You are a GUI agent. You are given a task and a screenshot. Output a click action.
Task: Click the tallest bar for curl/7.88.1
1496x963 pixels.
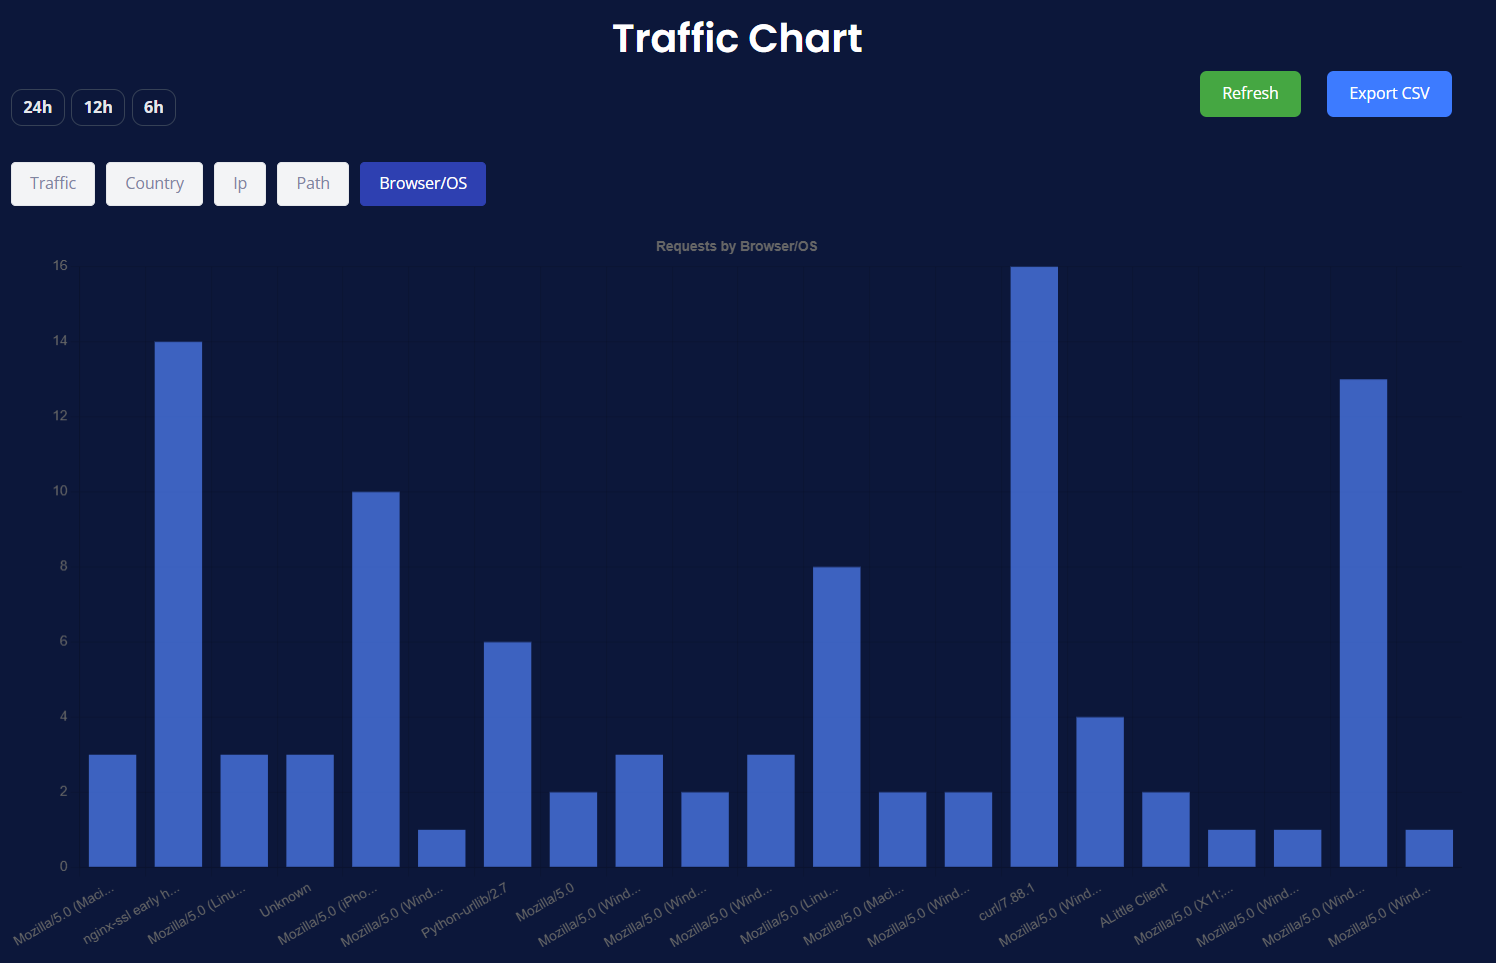(1034, 560)
